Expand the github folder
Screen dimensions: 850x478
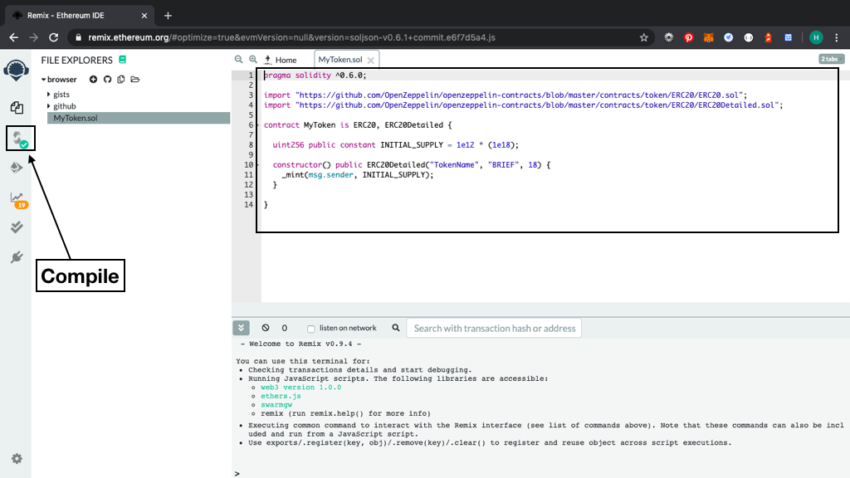pyautogui.click(x=64, y=106)
